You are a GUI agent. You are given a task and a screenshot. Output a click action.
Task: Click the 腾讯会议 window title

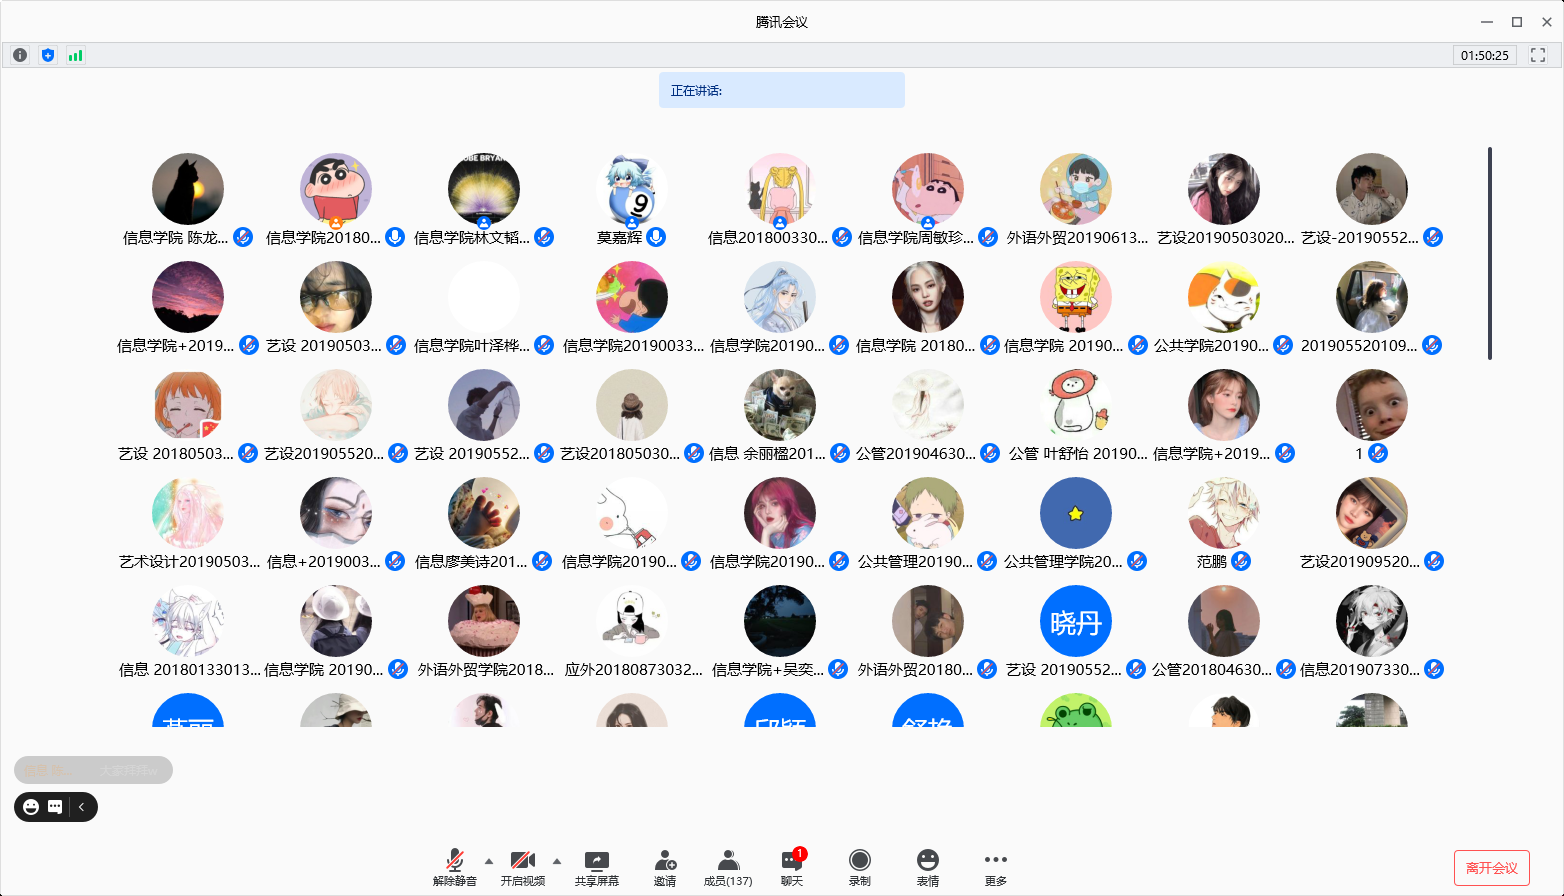pos(782,22)
